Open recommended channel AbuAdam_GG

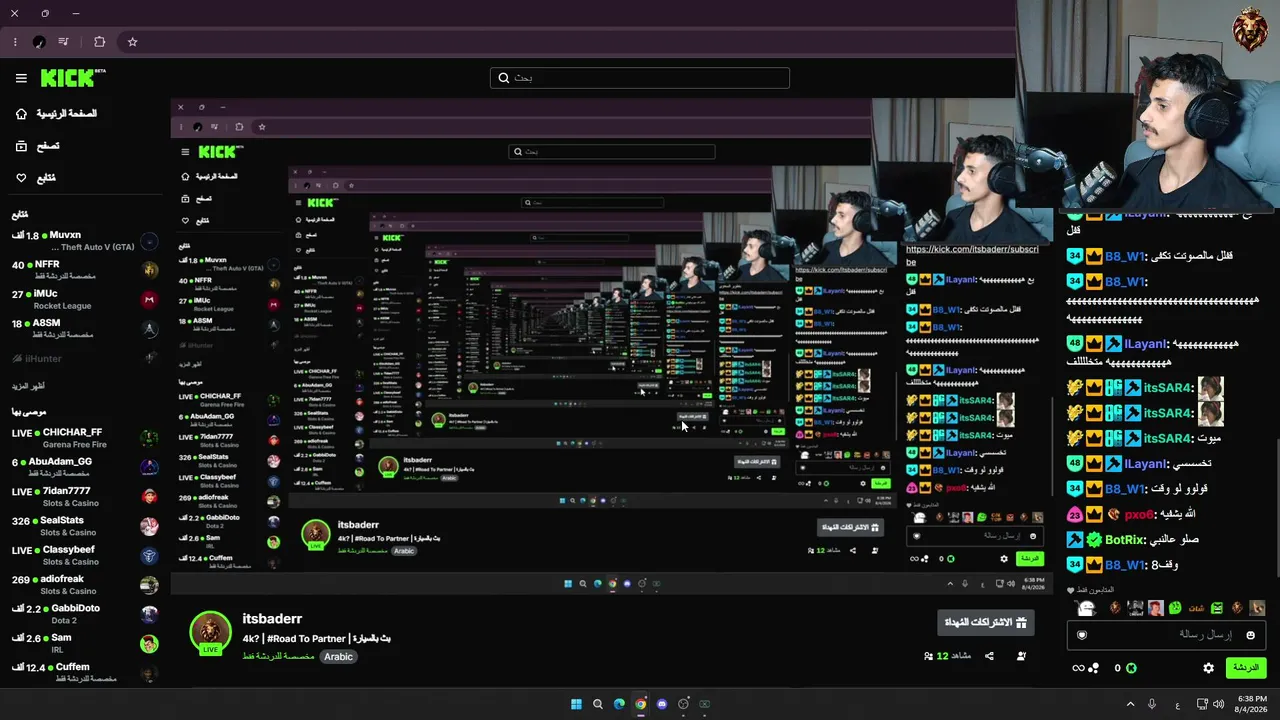coord(85,467)
